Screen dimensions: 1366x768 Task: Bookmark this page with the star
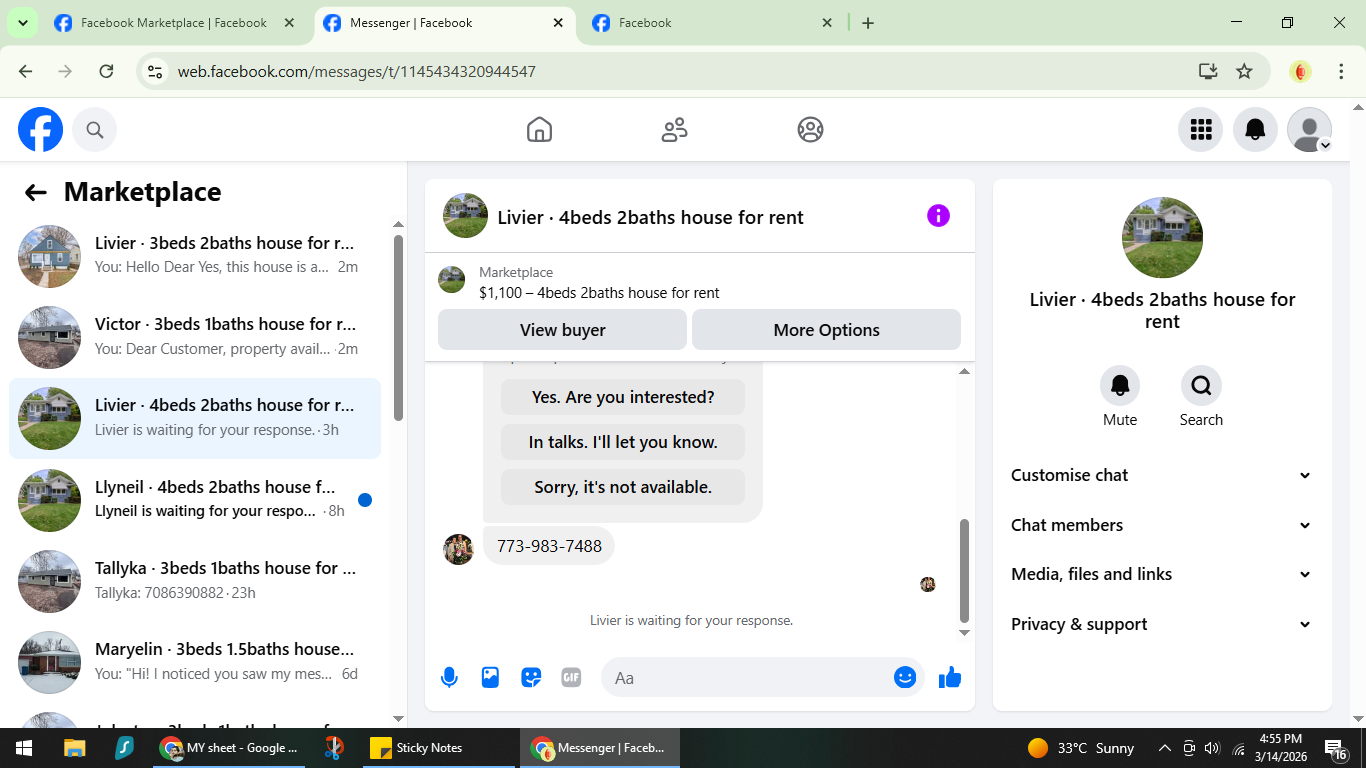tap(1244, 71)
